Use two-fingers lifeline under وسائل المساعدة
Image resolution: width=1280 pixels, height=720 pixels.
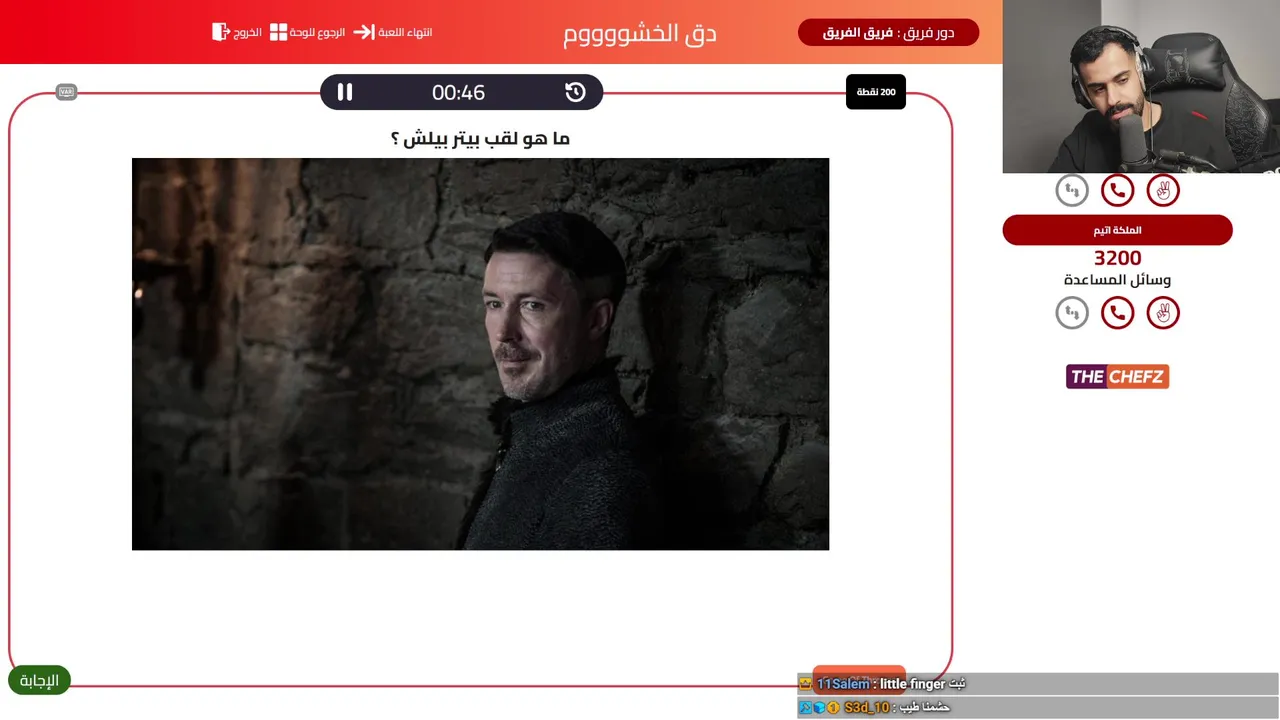[x=1163, y=313]
